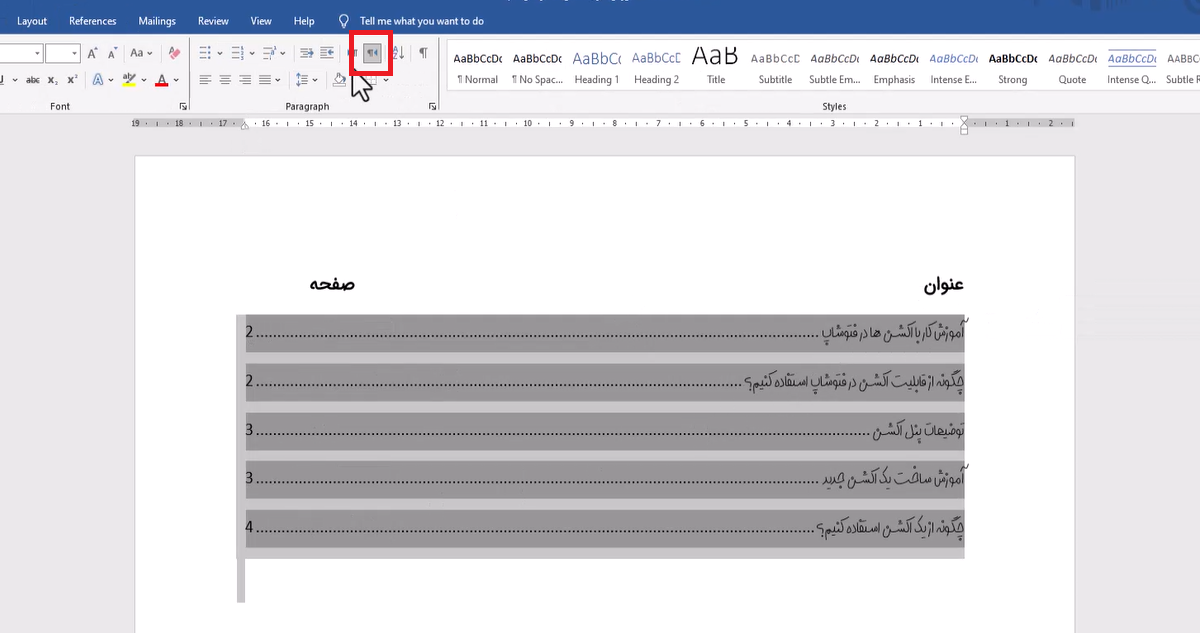Apply the red font color swatch

coord(161,81)
